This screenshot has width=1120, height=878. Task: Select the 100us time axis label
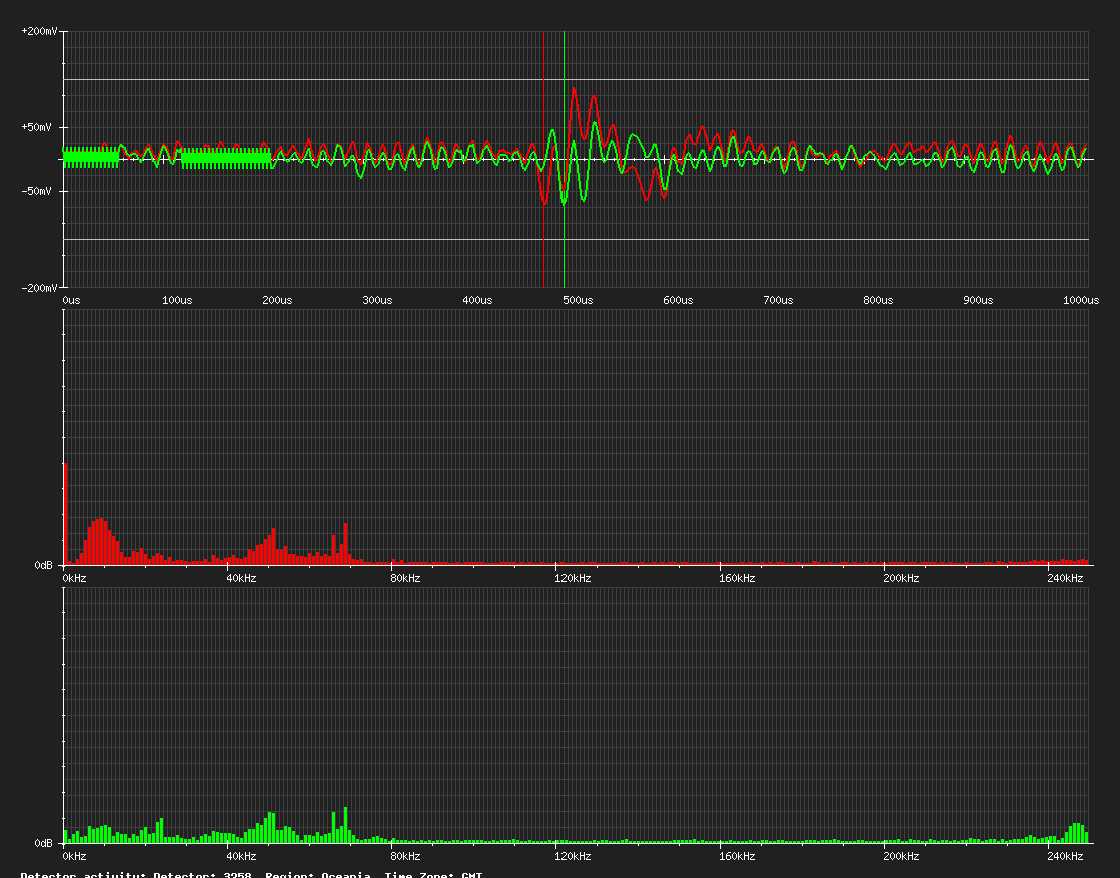pos(176,301)
